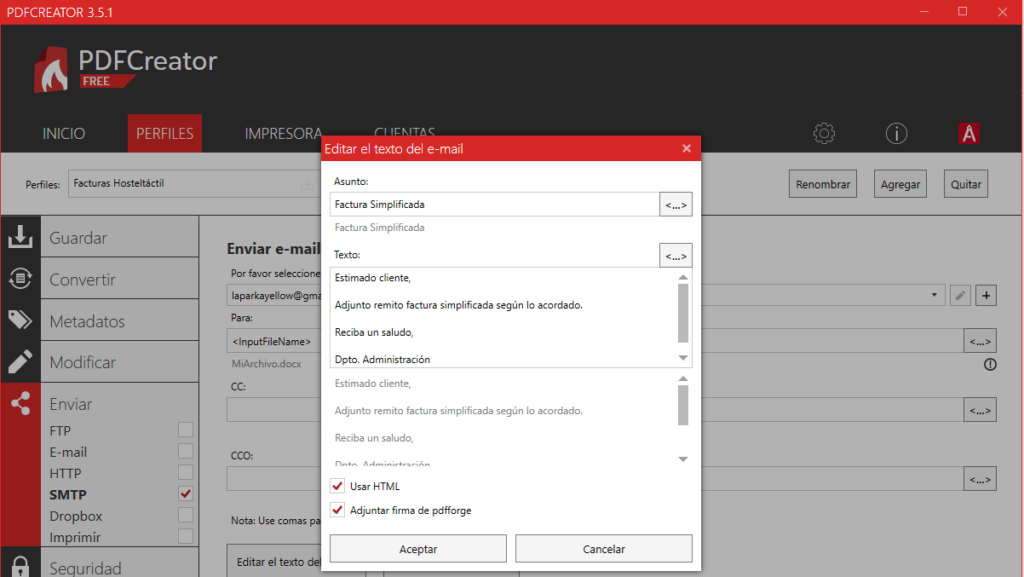This screenshot has height=577, width=1024.
Task: Click the Enviar share icon
Action: (20, 404)
